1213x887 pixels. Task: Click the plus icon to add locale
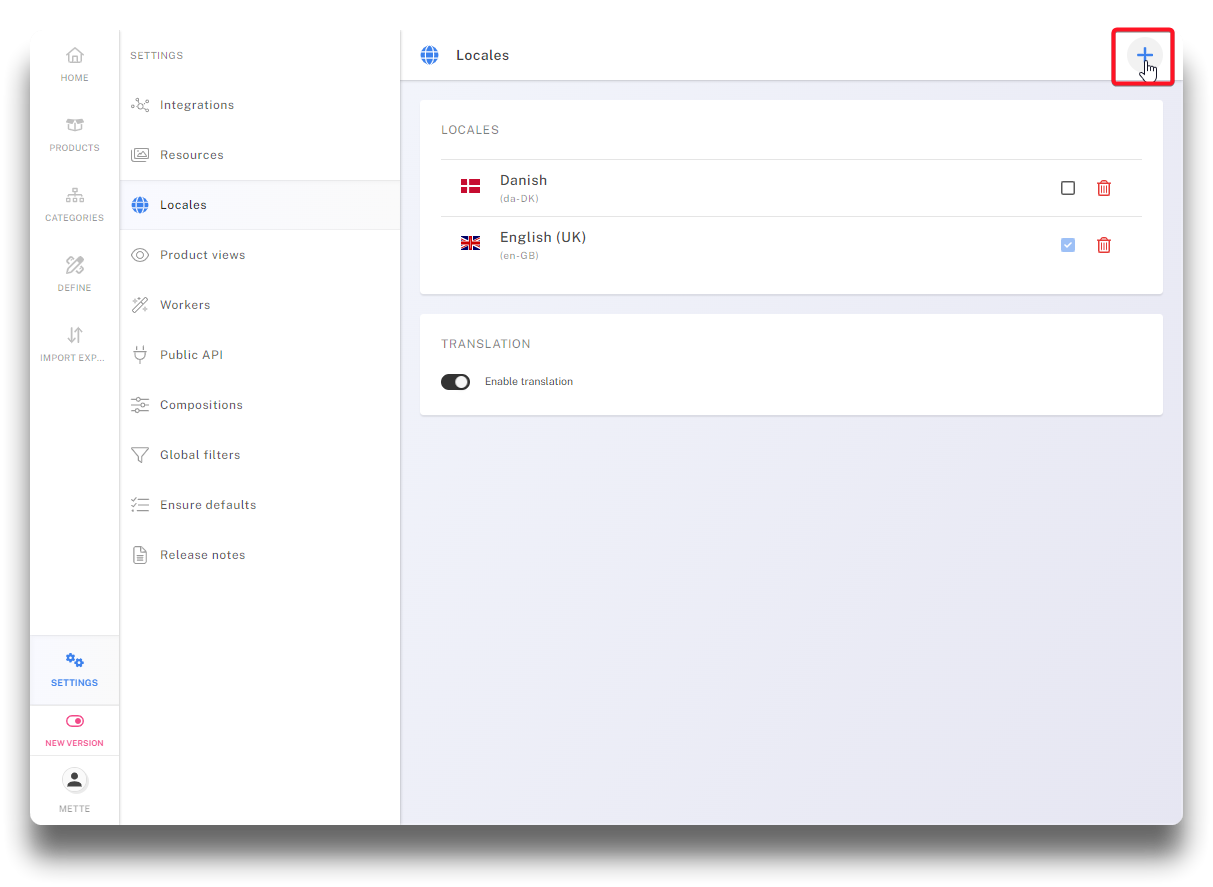[1144, 55]
